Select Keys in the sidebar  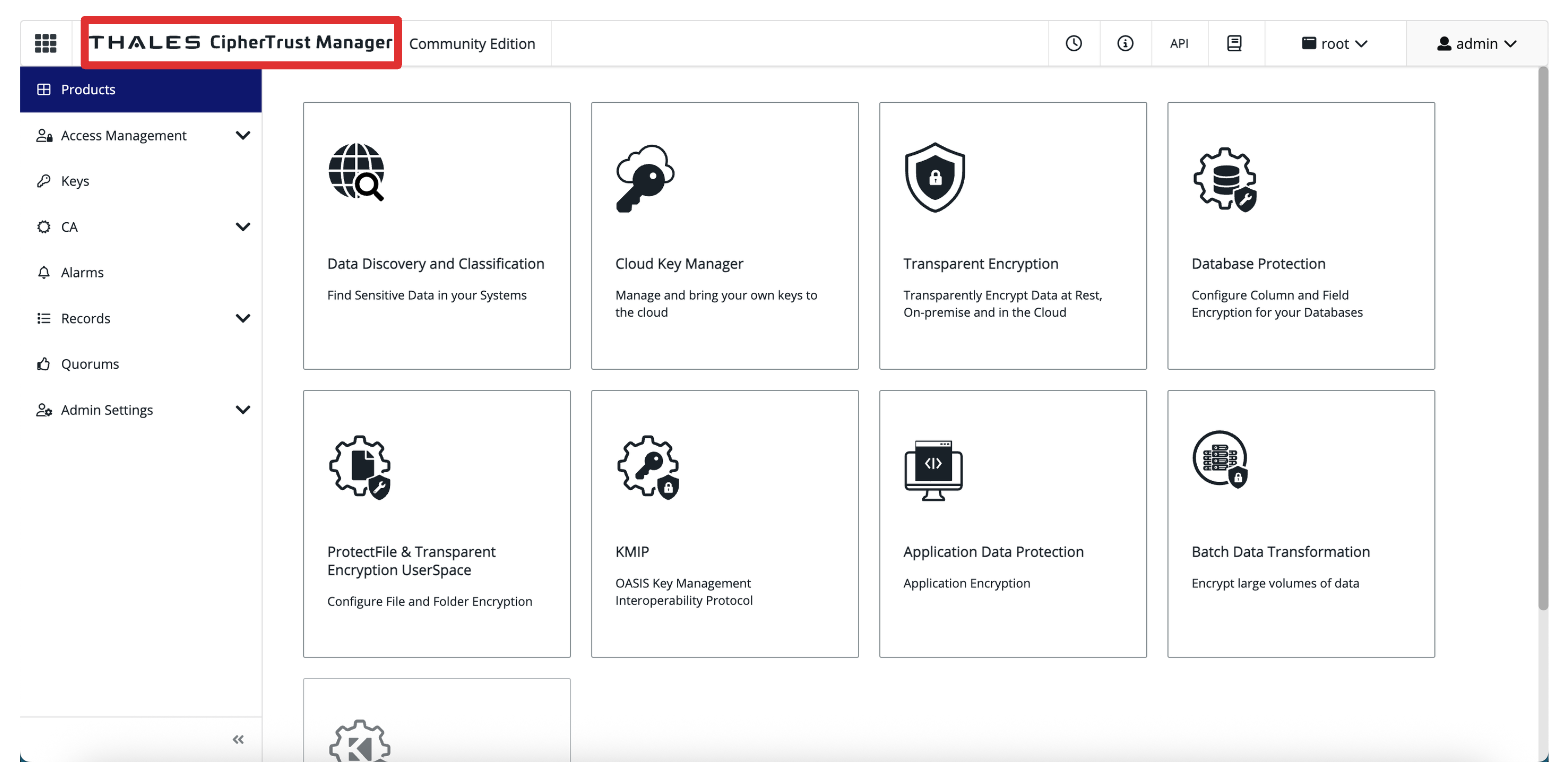pyautogui.click(x=75, y=181)
